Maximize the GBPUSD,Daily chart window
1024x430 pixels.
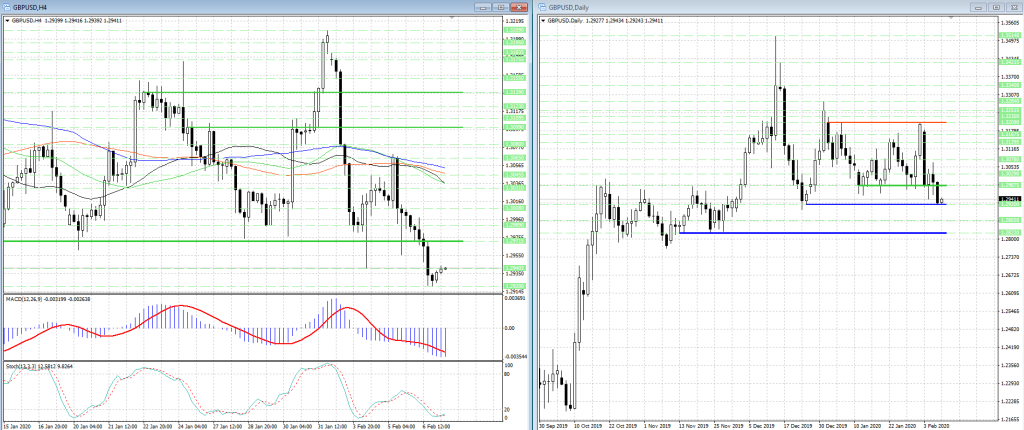click(x=996, y=8)
